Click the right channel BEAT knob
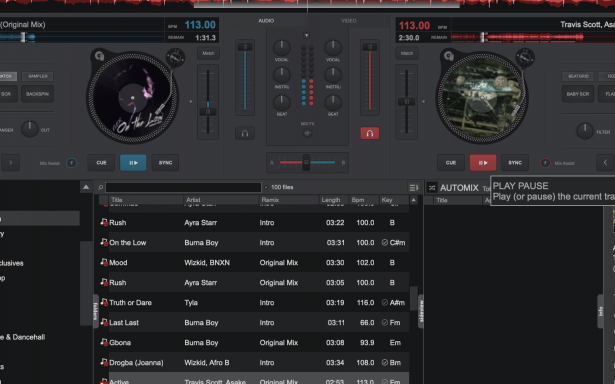This screenshot has height=384, width=615. pyautogui.click(x=333, y=102)
